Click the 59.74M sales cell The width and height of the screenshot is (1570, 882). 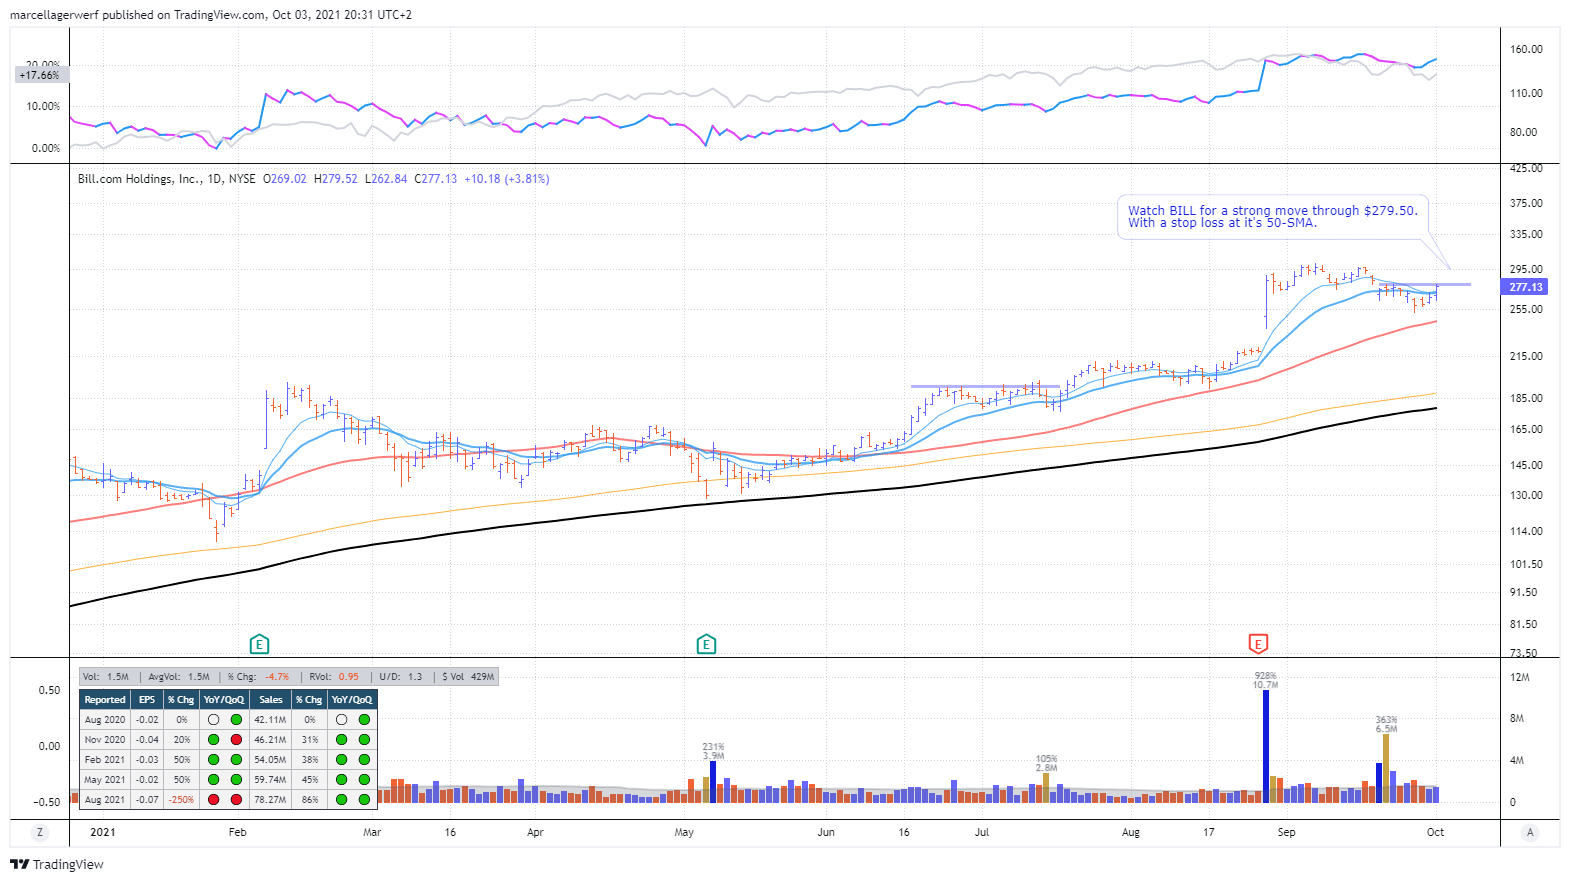point(270,780)
